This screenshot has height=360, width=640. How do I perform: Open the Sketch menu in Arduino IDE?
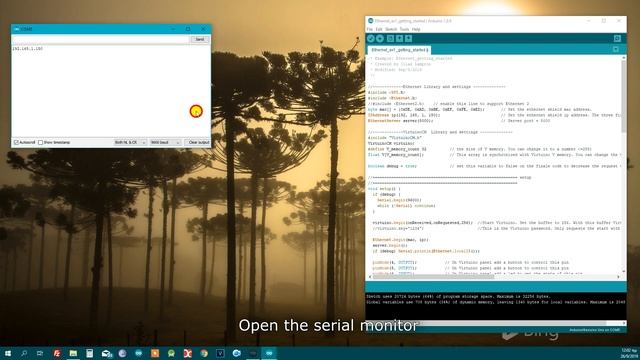point(391,29)
